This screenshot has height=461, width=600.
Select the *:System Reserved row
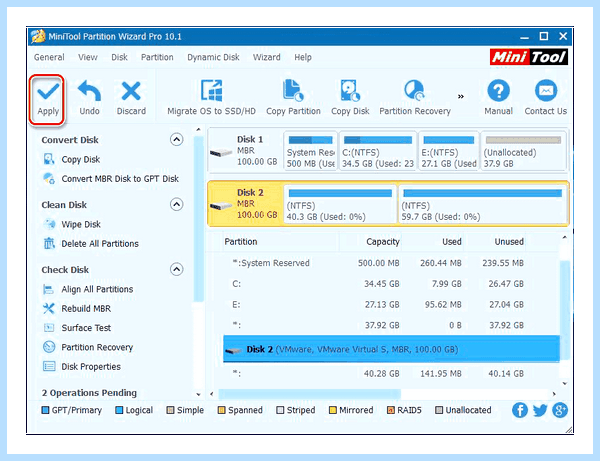[391, 263]
